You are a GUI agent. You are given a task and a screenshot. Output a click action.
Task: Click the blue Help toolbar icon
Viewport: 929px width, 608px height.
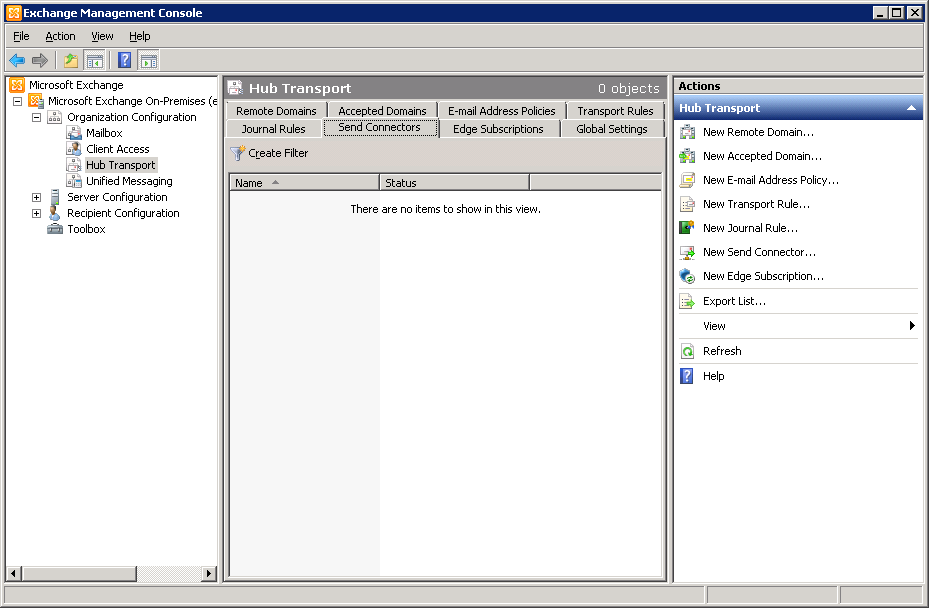click(x=124, y=60)
